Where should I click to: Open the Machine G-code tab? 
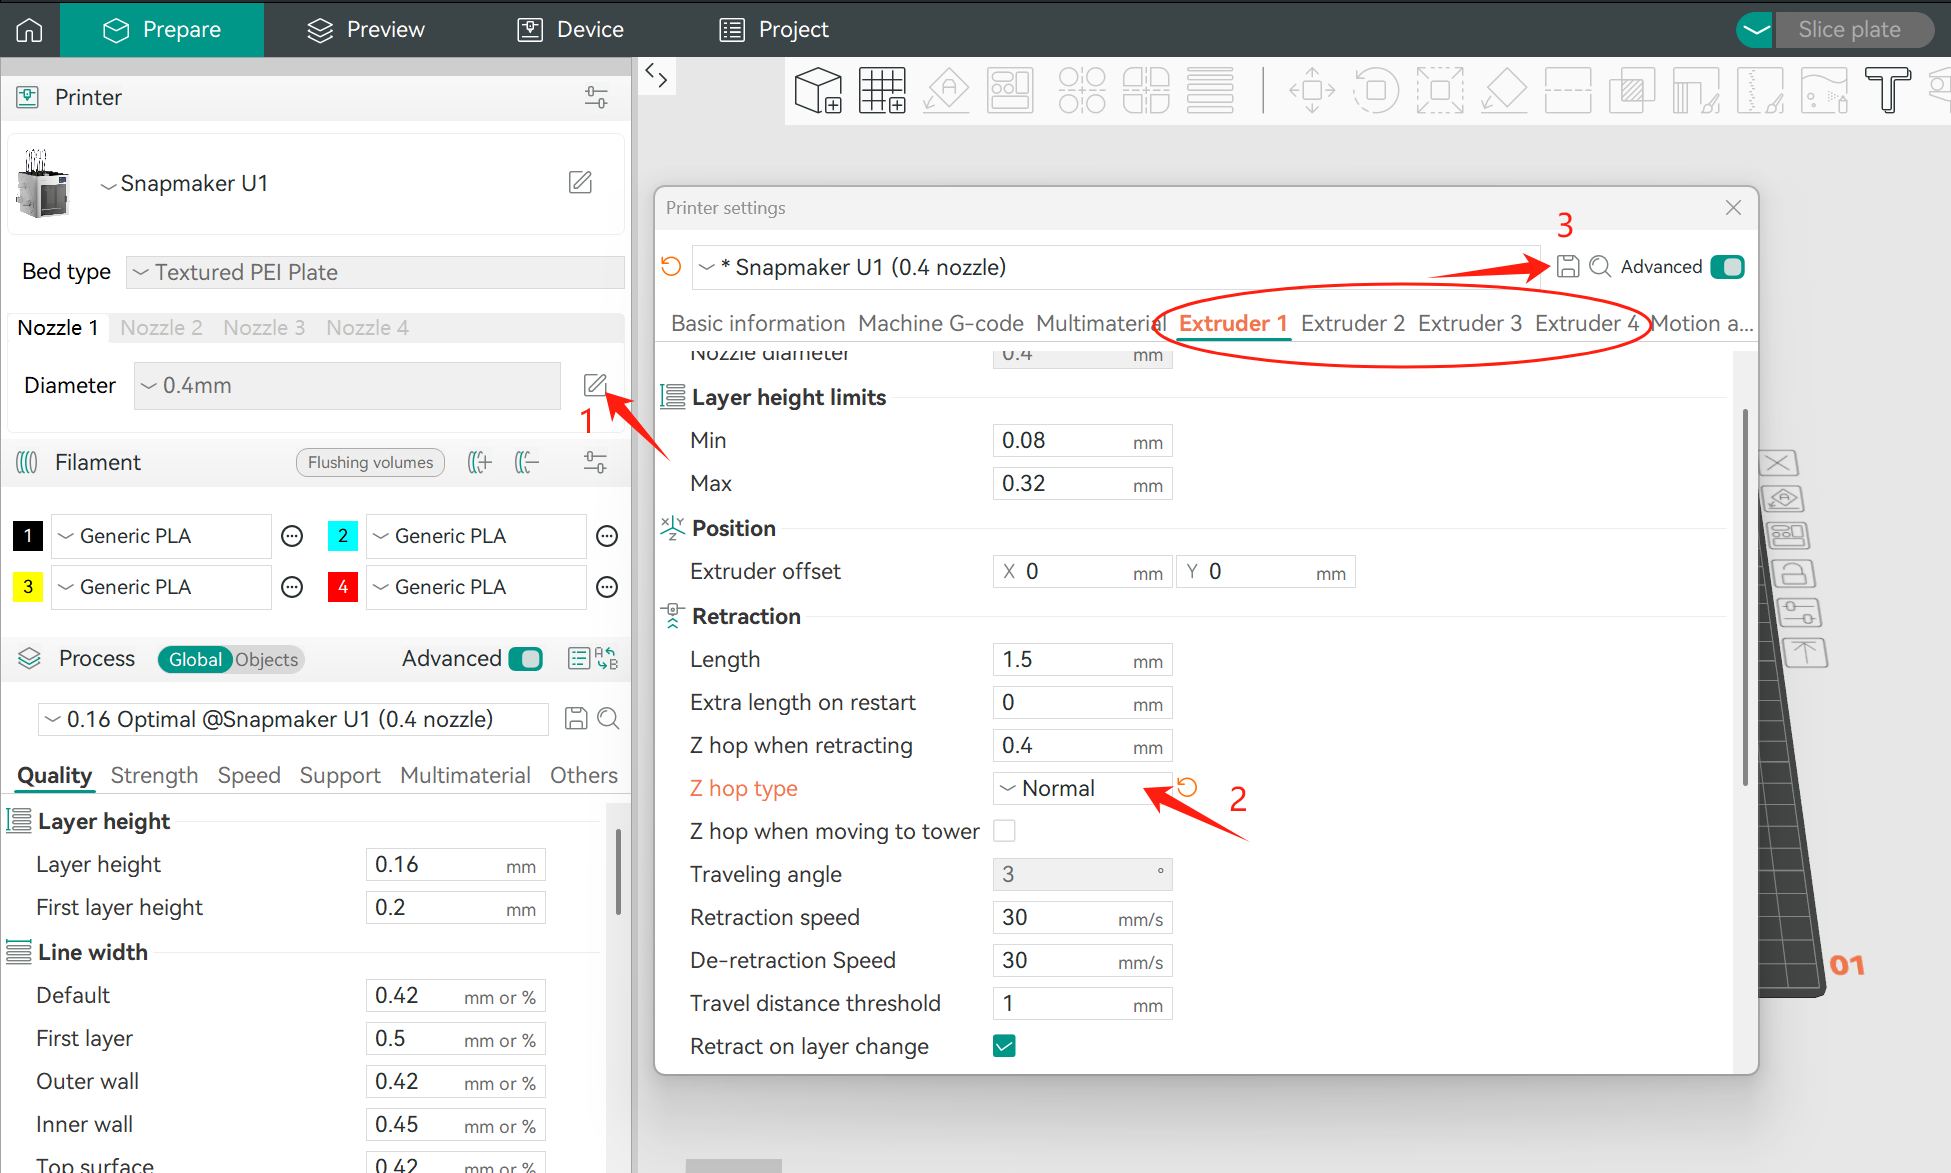(x=940, y=323)
